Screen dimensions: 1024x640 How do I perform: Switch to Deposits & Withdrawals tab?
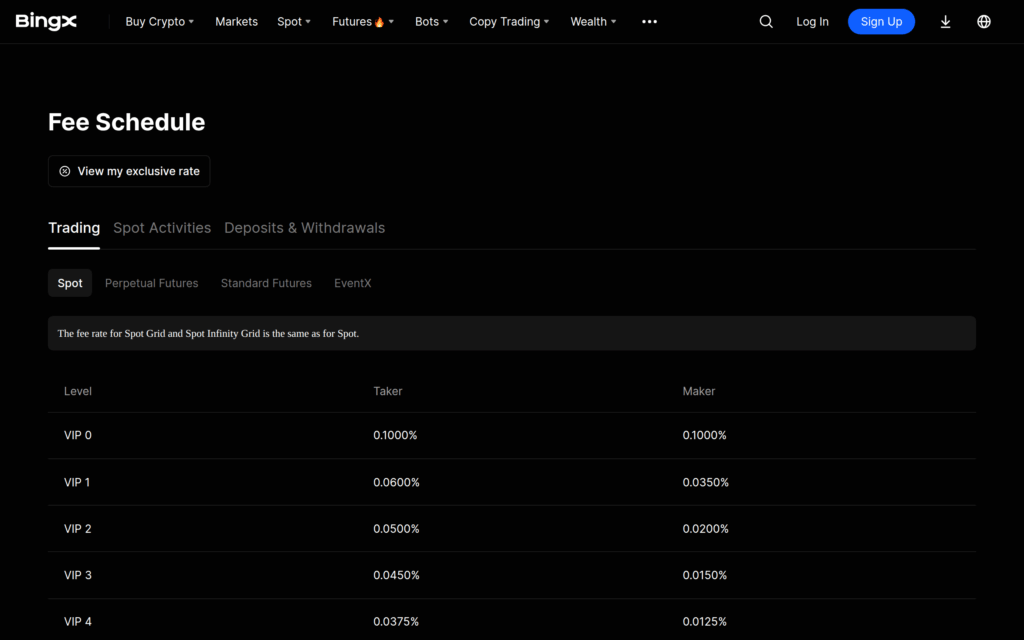click(304, 228)
